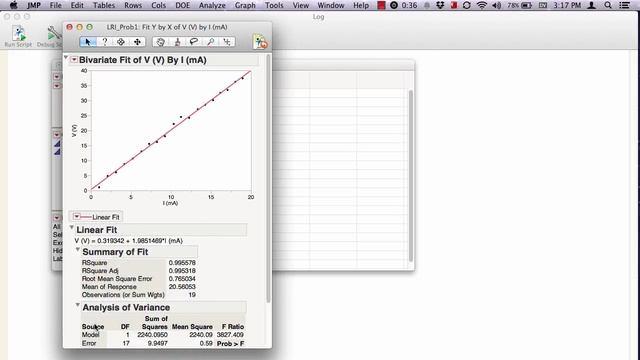640x360 pixels.
Task: Click the user account silhouette icon
Action: click(x=591, y=5)
